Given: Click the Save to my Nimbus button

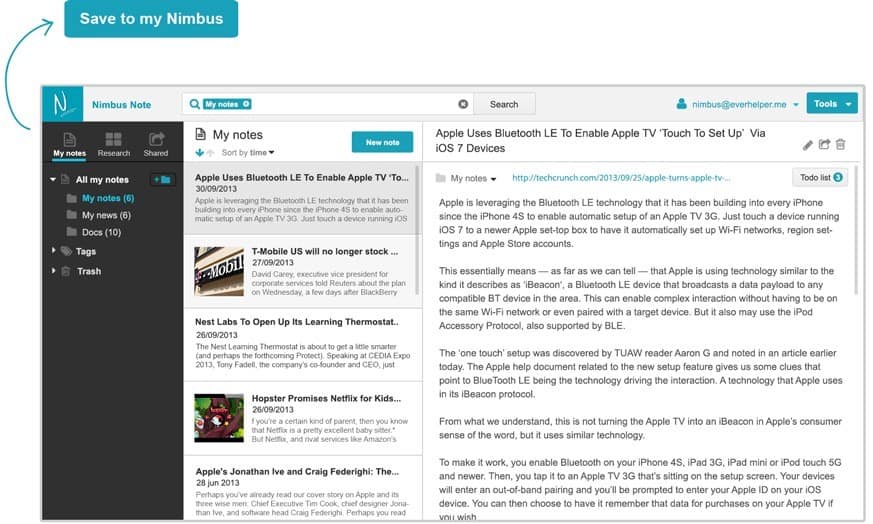Looking at the screenshot, I should tap(151, 18).
